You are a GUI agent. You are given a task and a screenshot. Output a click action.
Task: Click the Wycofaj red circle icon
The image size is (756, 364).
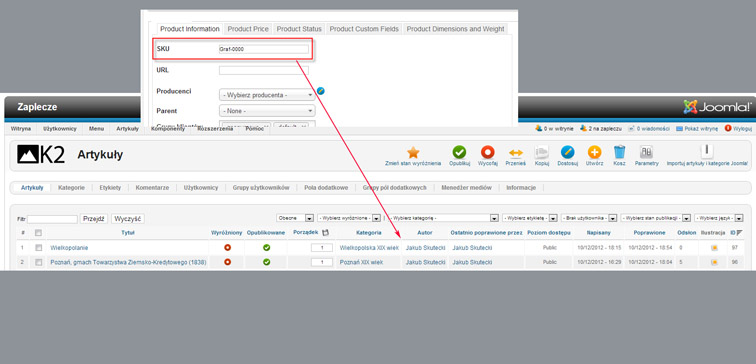coord(487,153)
